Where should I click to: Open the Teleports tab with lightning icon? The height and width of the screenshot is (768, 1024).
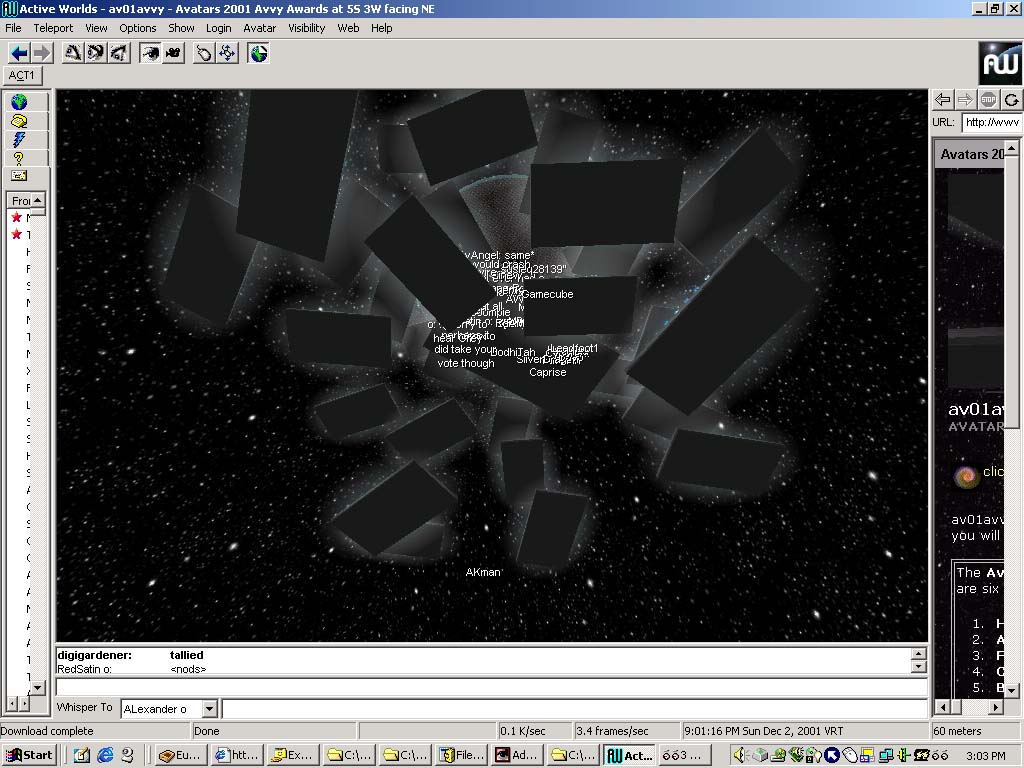[19, 139]
